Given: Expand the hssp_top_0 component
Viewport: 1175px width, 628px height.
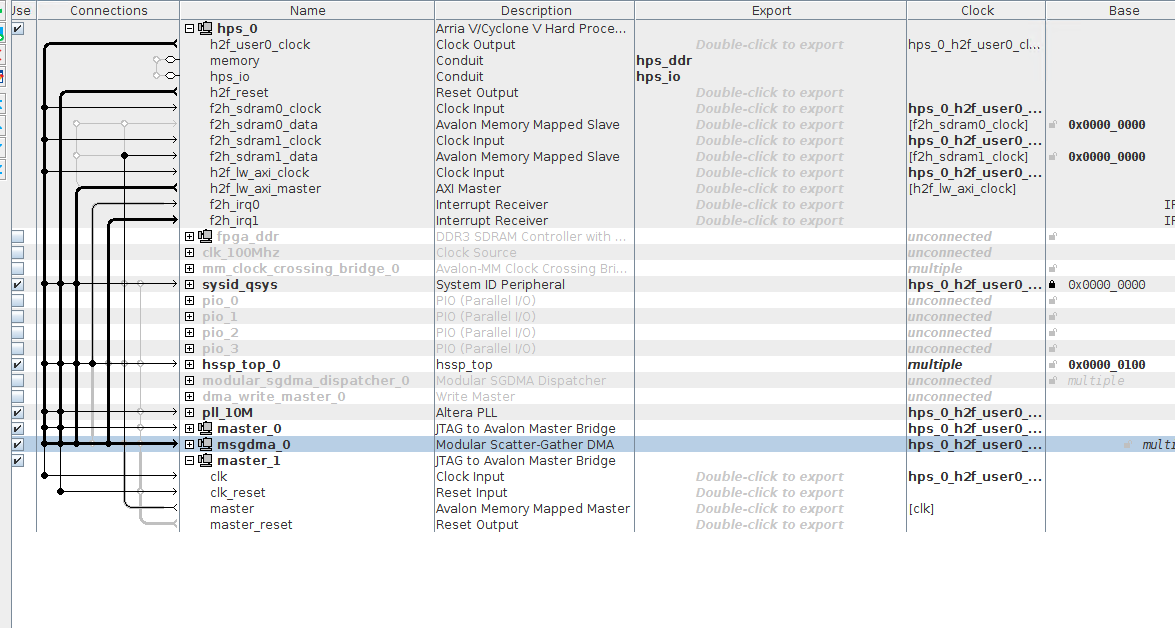Looking at the screenshot, I should coord(190,365).
